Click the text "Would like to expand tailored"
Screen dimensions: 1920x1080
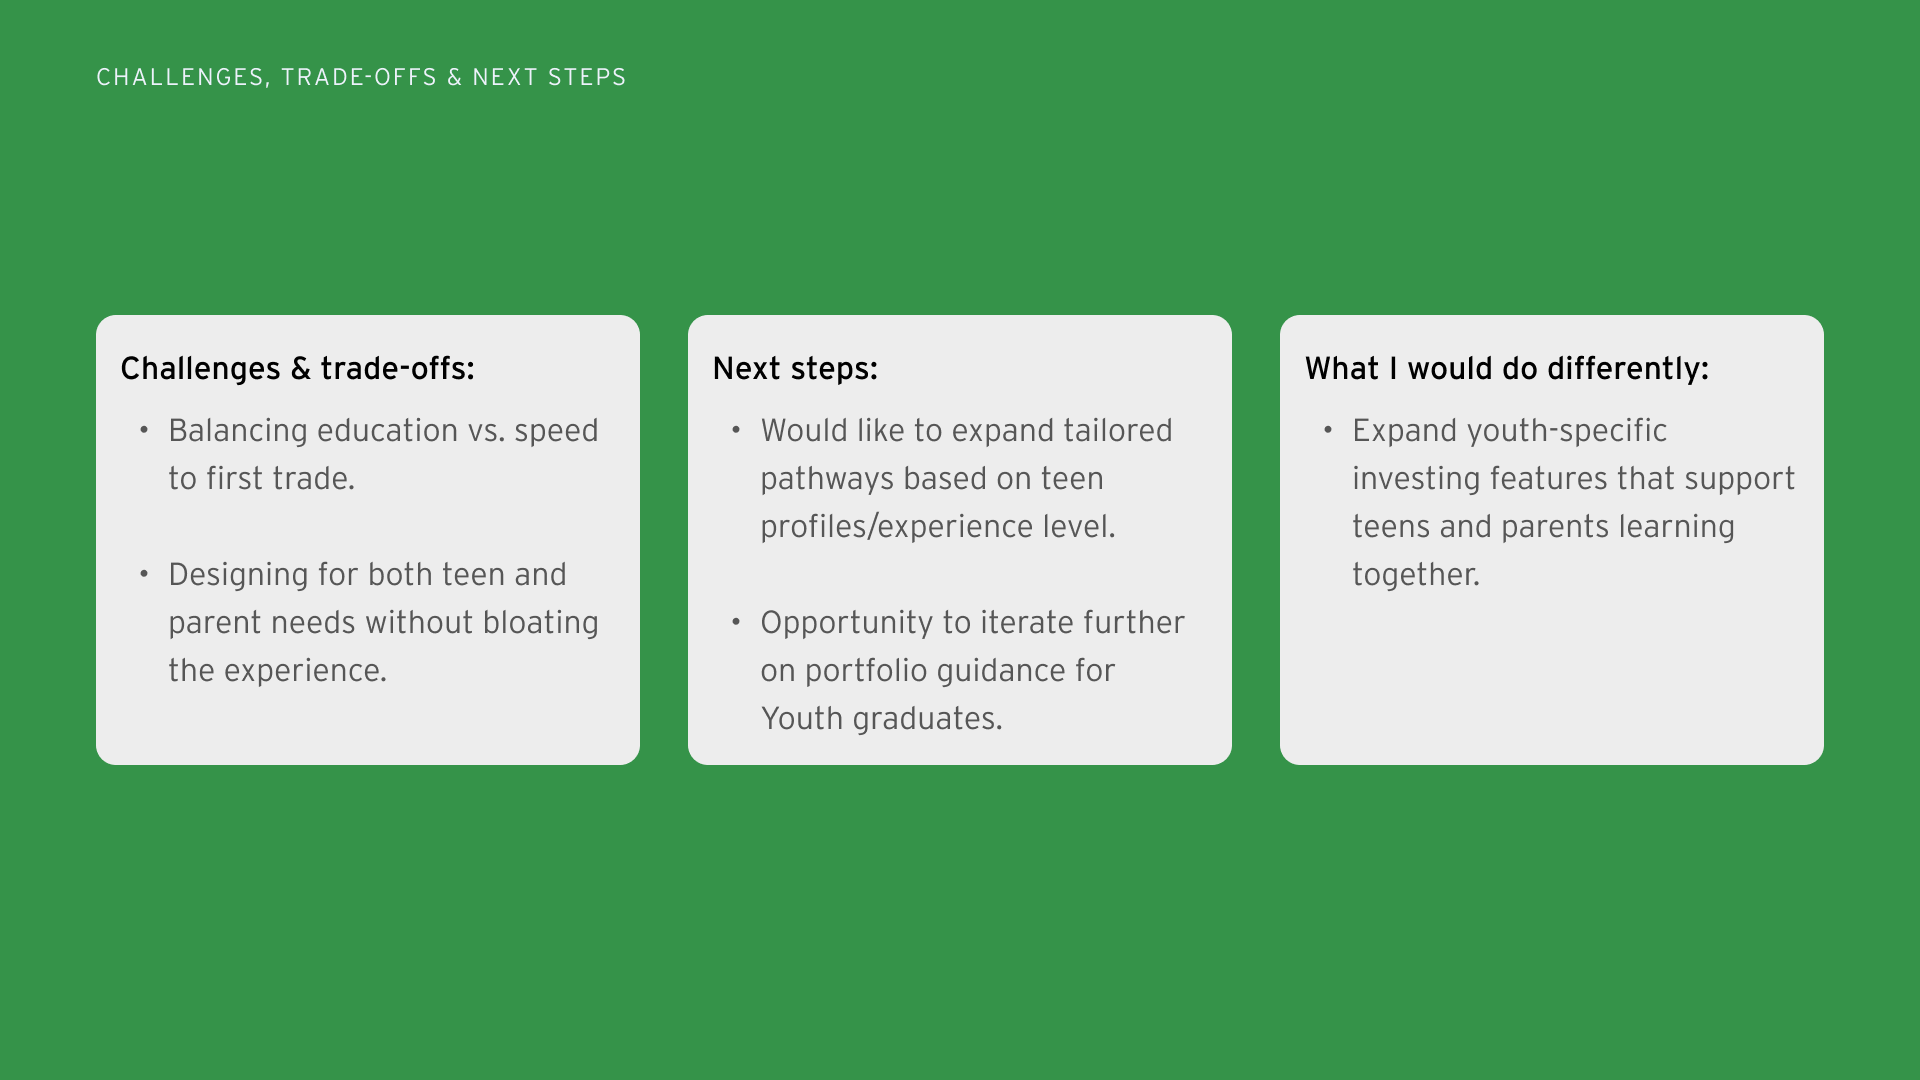click(x=966, y=431)
